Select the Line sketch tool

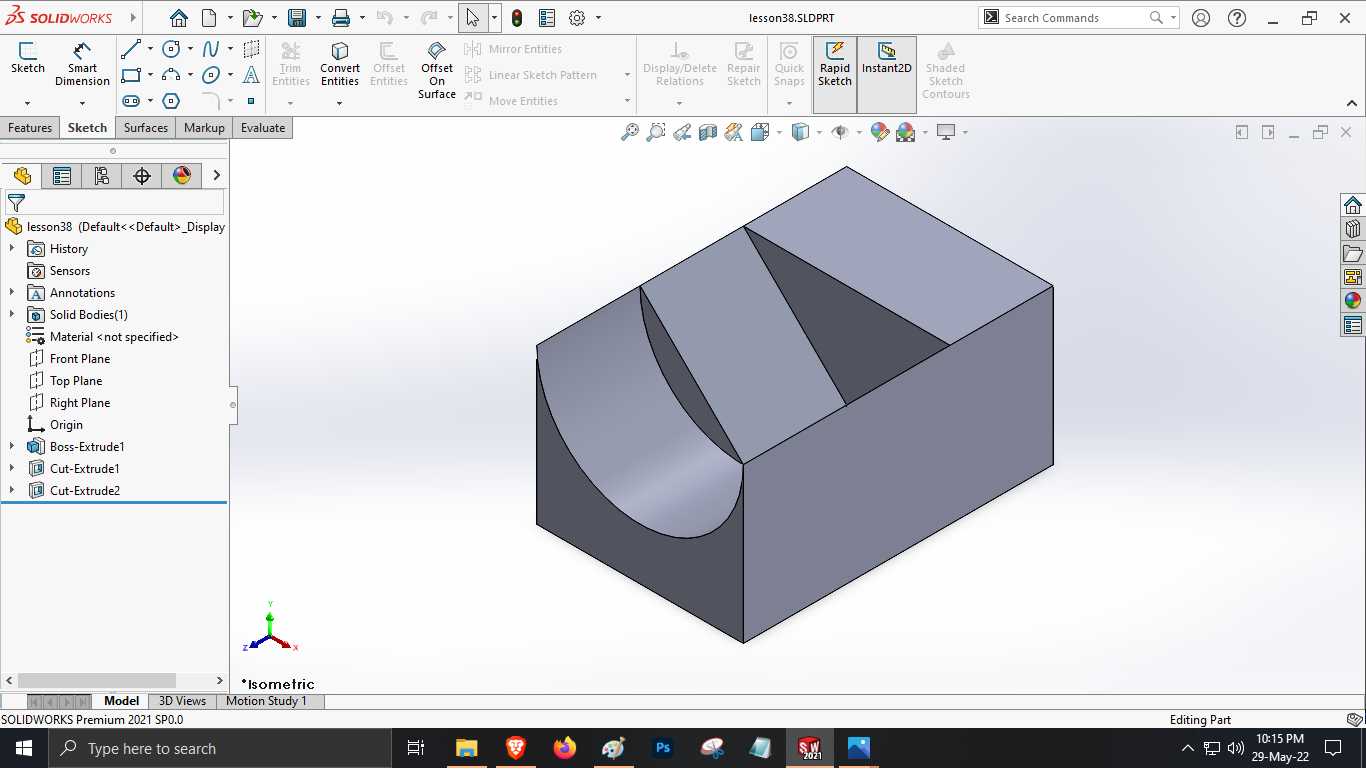pos(131,49)
